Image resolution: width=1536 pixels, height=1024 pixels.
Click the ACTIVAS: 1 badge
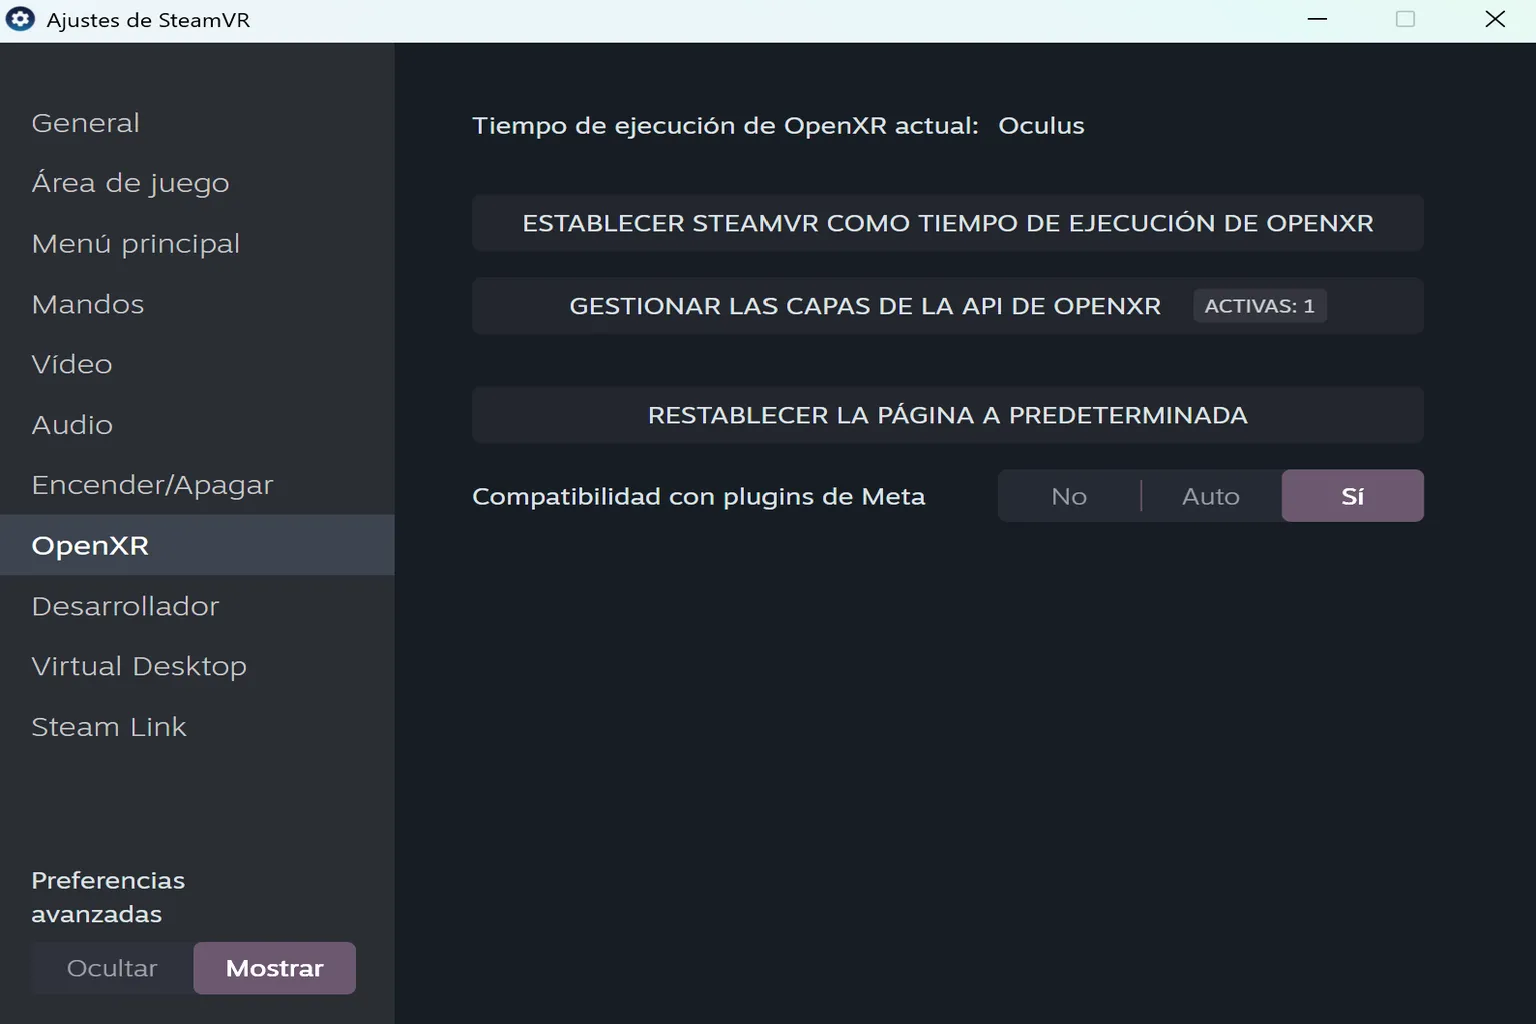pos(1260,306)
